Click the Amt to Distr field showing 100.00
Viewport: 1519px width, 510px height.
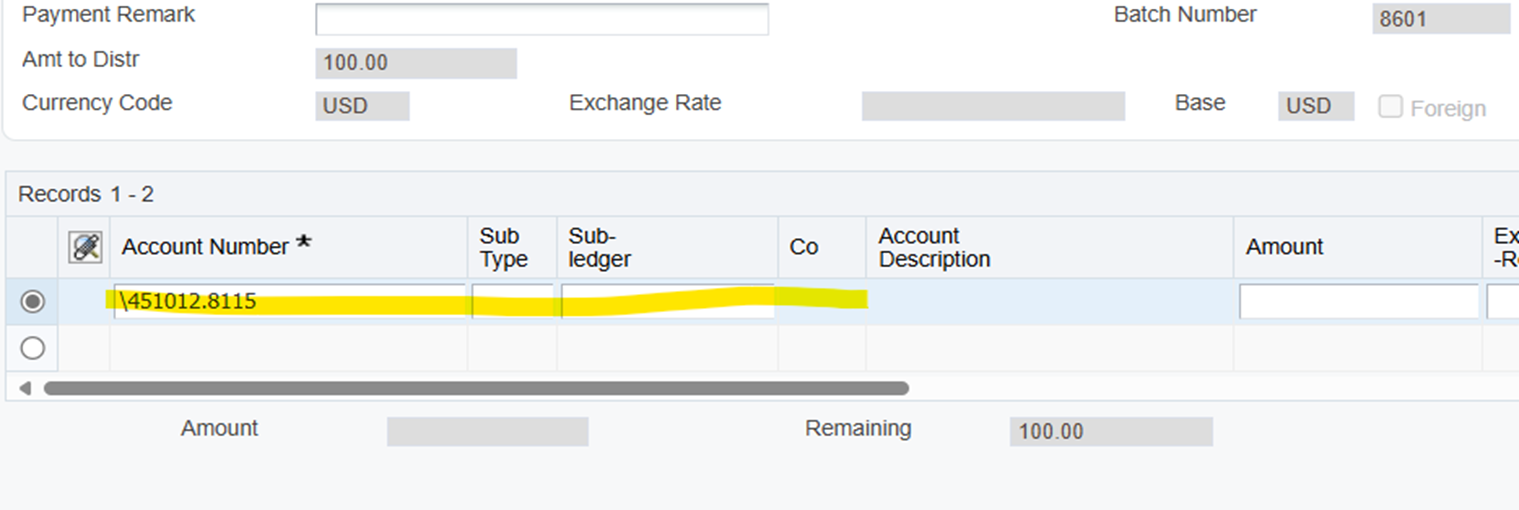coord(416,63)
